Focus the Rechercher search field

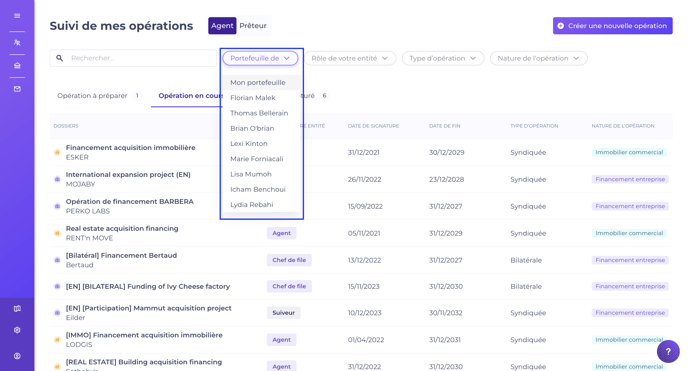pos(133,58)
